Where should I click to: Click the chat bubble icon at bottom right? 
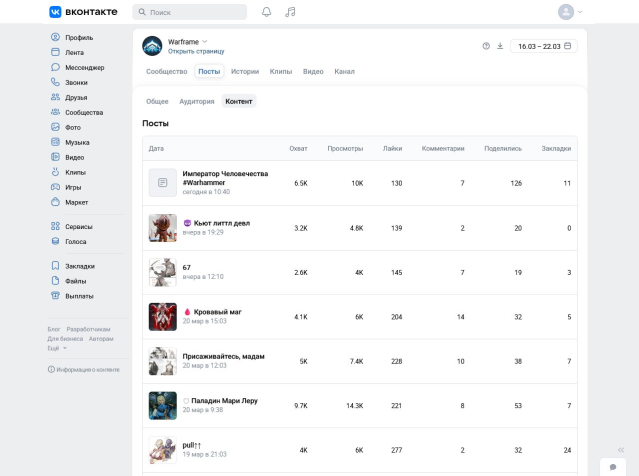(x=613, y=466)
